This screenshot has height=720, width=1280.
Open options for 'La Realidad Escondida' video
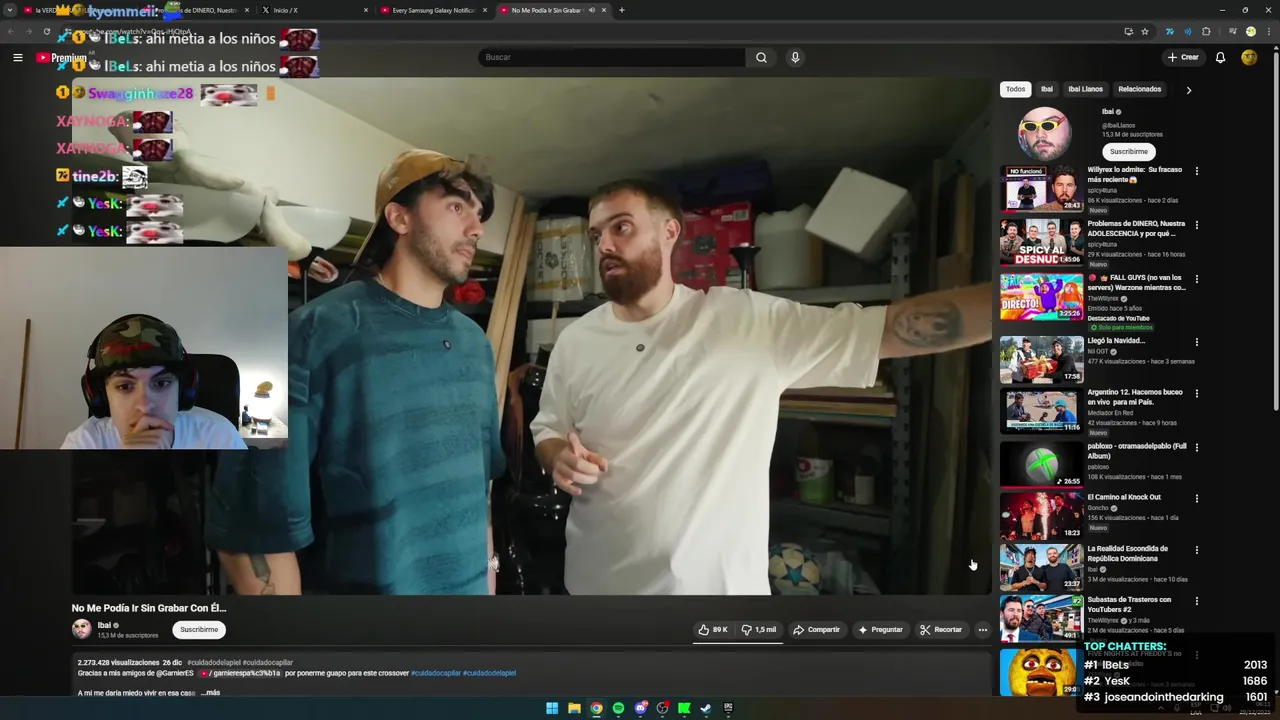pyautogui.click(x=1196, y=550)
